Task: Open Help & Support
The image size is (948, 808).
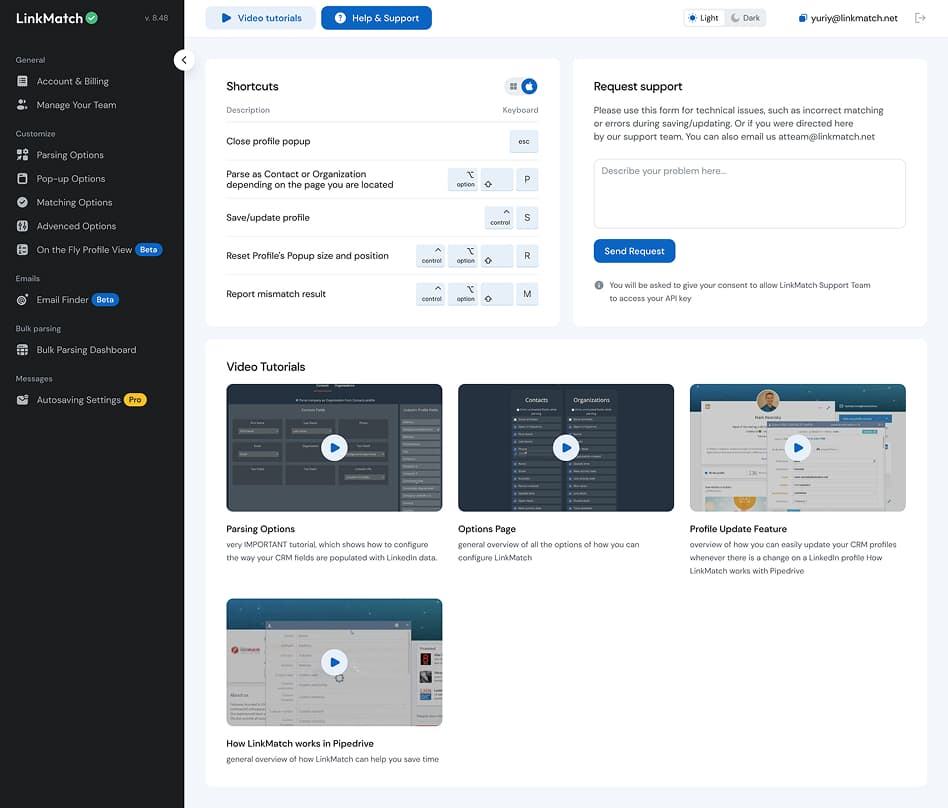Action: pos(376,17)
